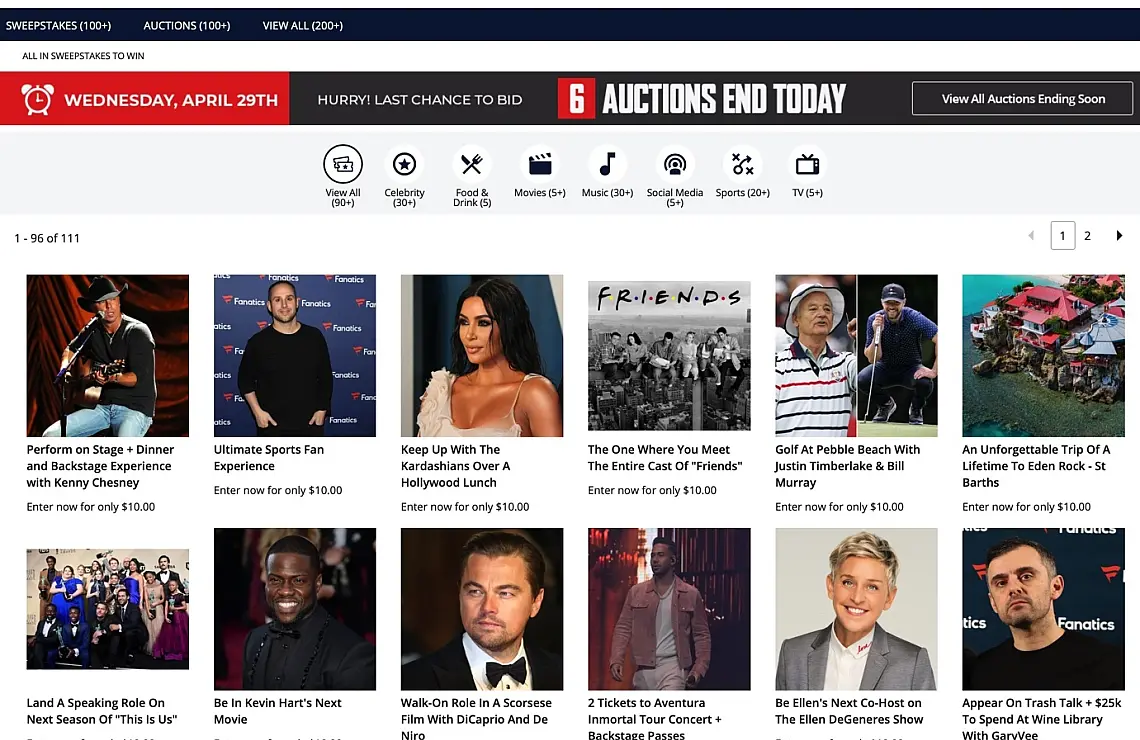
Task: Select current page 1 box
Action: [1063, 236]
